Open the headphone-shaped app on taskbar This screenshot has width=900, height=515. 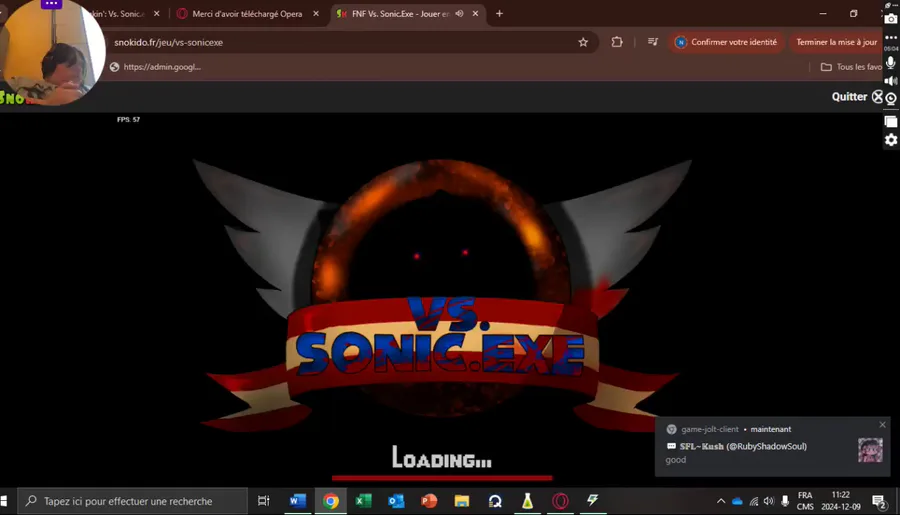(x=495, y=501)
